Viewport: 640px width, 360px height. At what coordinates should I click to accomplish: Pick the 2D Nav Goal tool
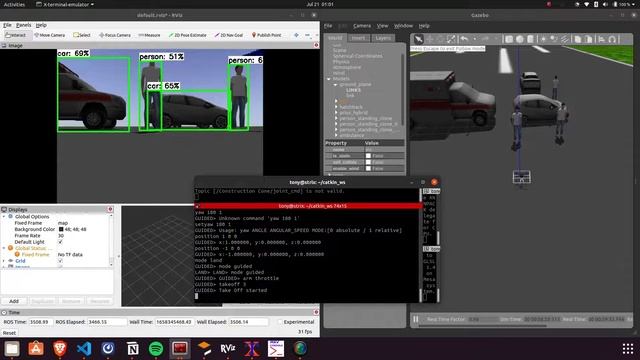(x=229, y=35)
